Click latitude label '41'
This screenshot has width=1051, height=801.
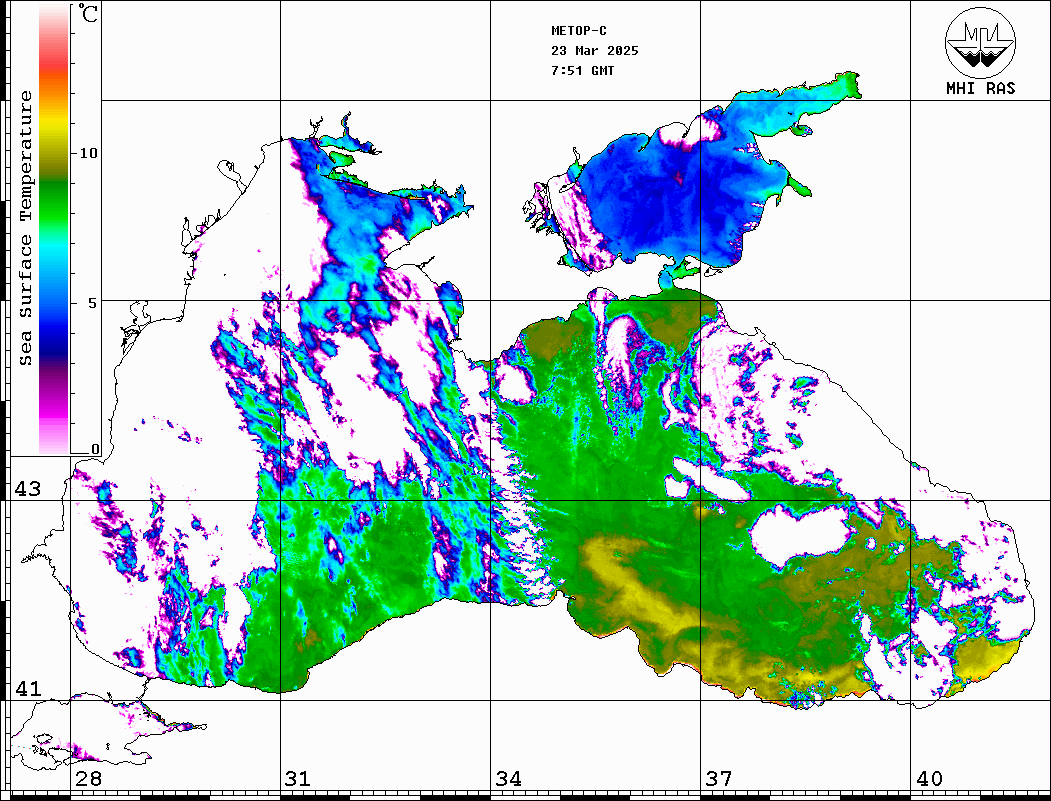coord(28,688)
